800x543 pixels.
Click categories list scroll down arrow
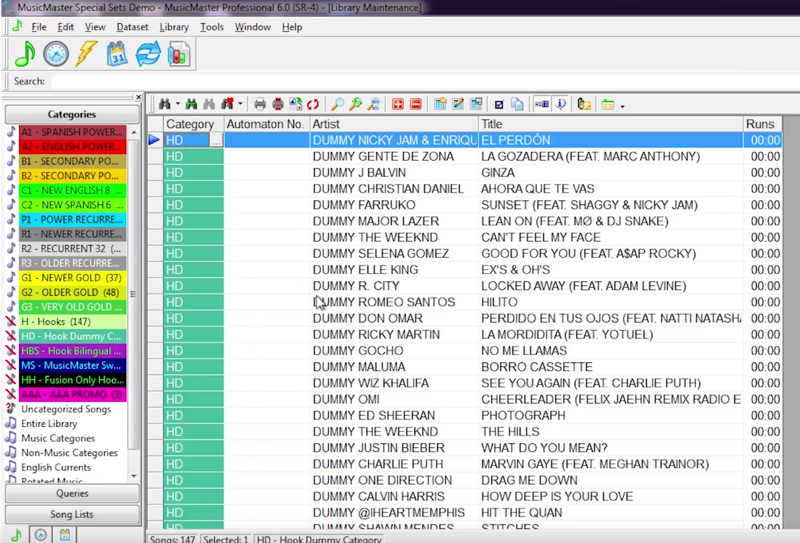(134, 476)
